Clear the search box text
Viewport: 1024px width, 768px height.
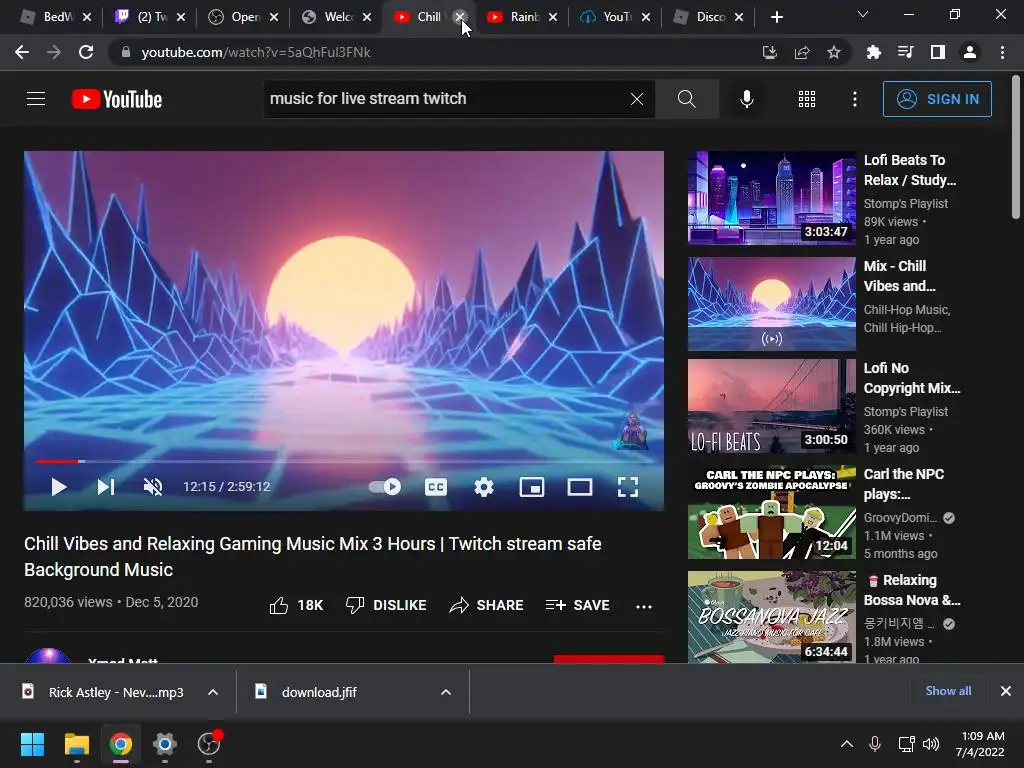click(637, 99)
